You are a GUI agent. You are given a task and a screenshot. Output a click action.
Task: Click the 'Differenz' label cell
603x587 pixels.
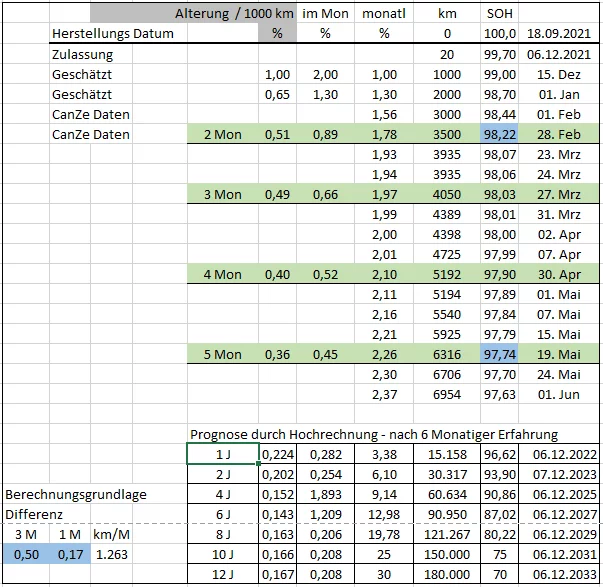coord(36,515)
